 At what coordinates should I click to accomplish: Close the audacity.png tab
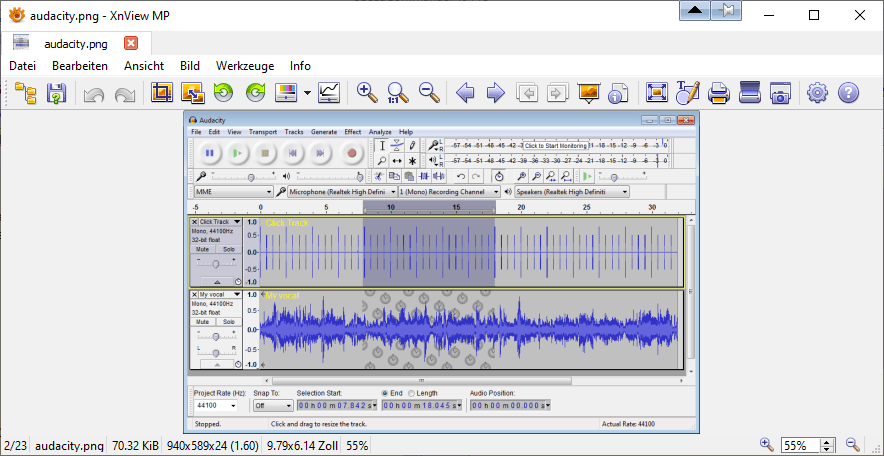pyautogui.click(x=131, y=43)
